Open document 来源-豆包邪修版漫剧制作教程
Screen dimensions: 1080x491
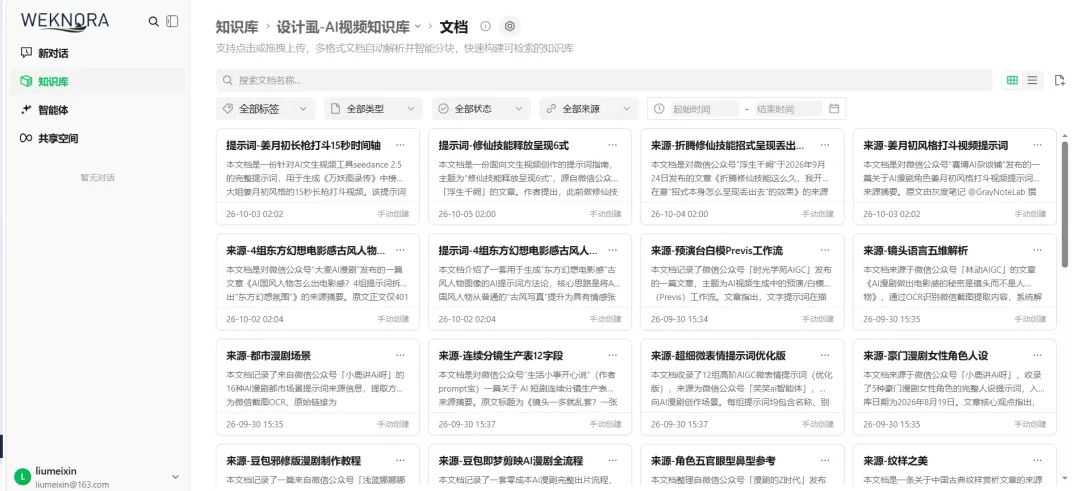pos(293,461)
